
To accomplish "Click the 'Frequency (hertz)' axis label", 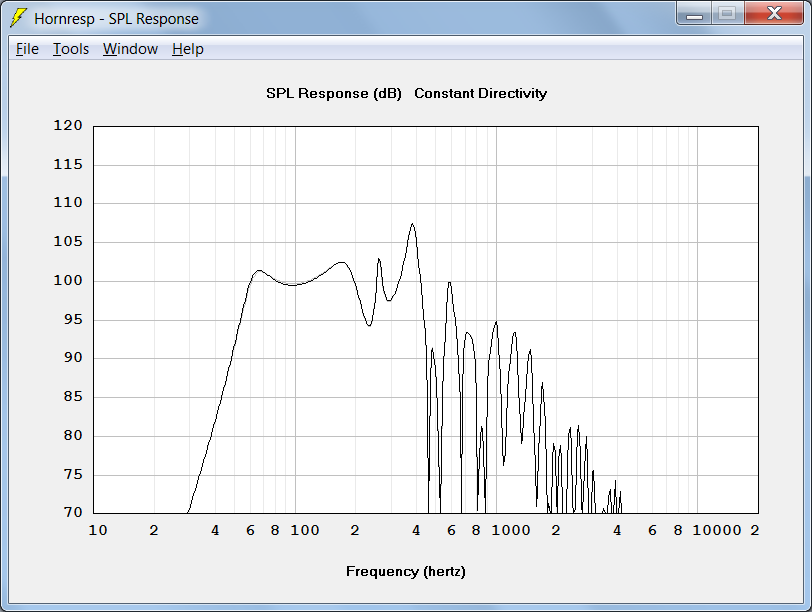I will [x=406, y=572].
